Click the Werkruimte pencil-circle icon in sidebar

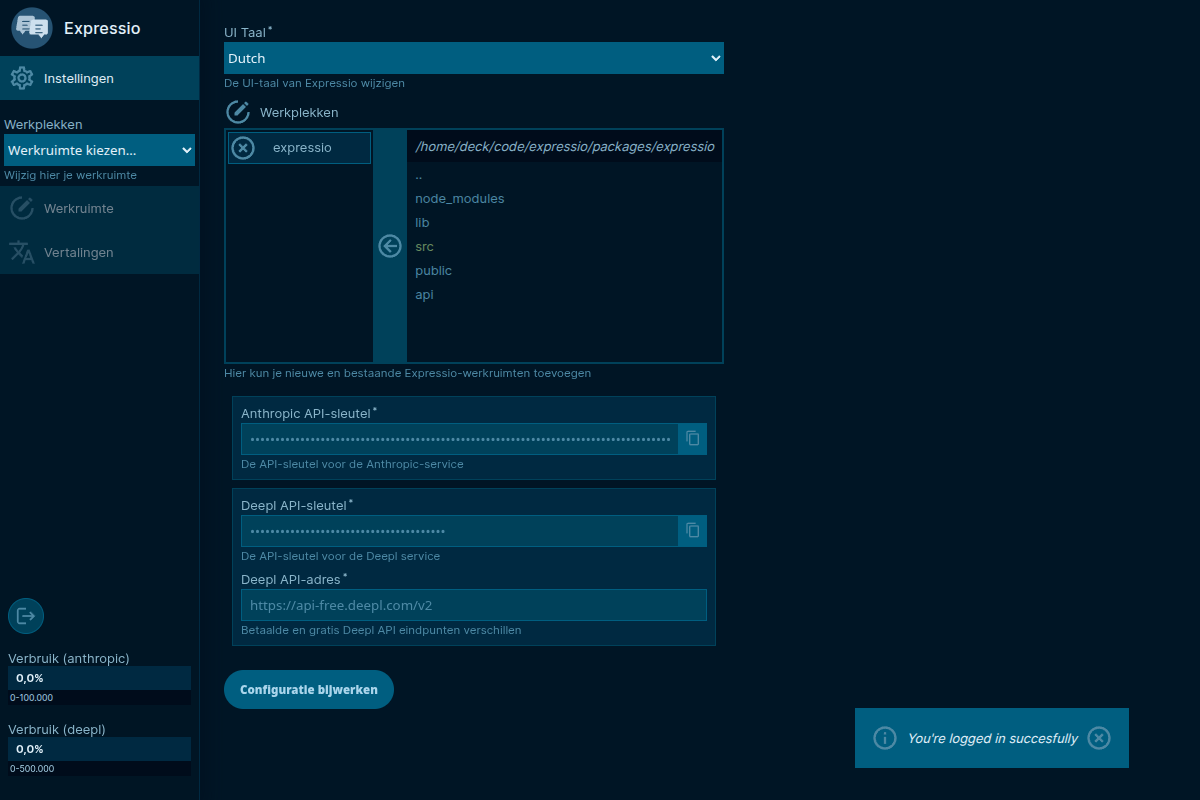click(22, 208)
